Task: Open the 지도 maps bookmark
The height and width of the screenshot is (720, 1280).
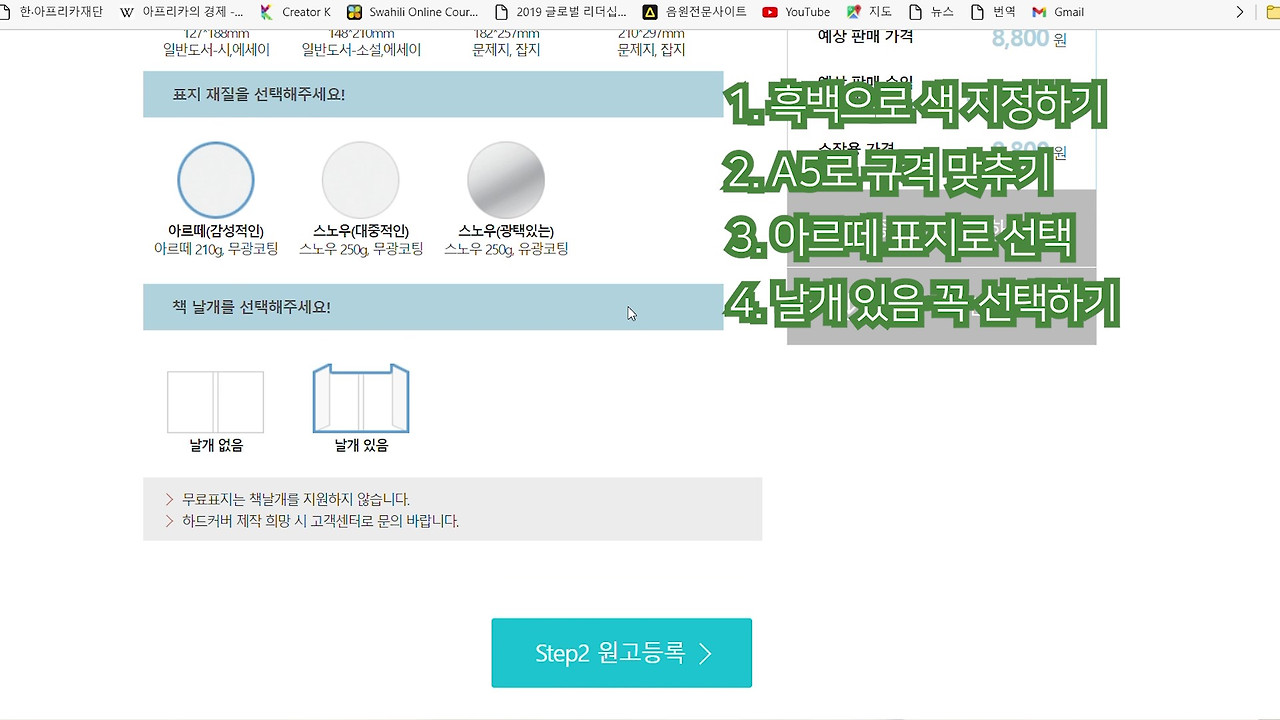Action: point(869,12)
